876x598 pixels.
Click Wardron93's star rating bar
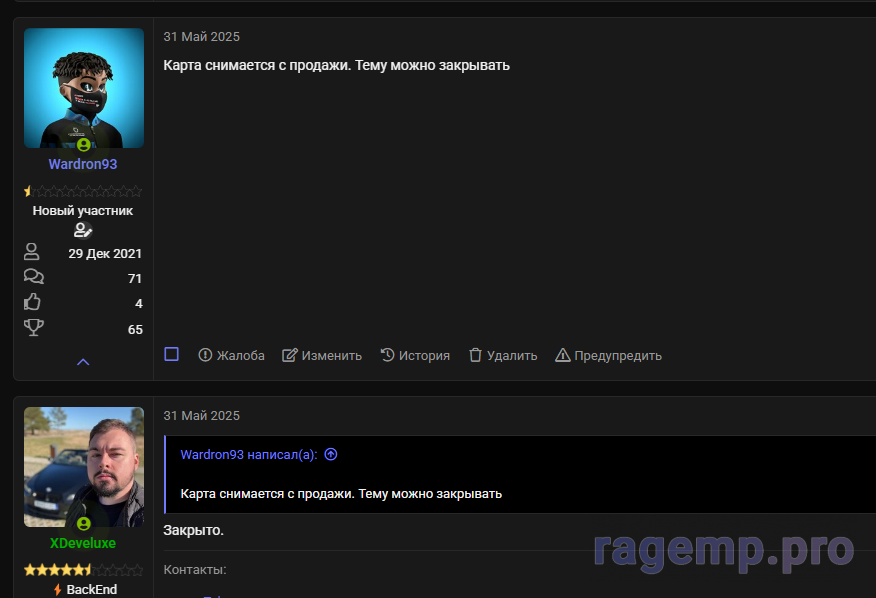pyautogui.click(x=83, y=192)
